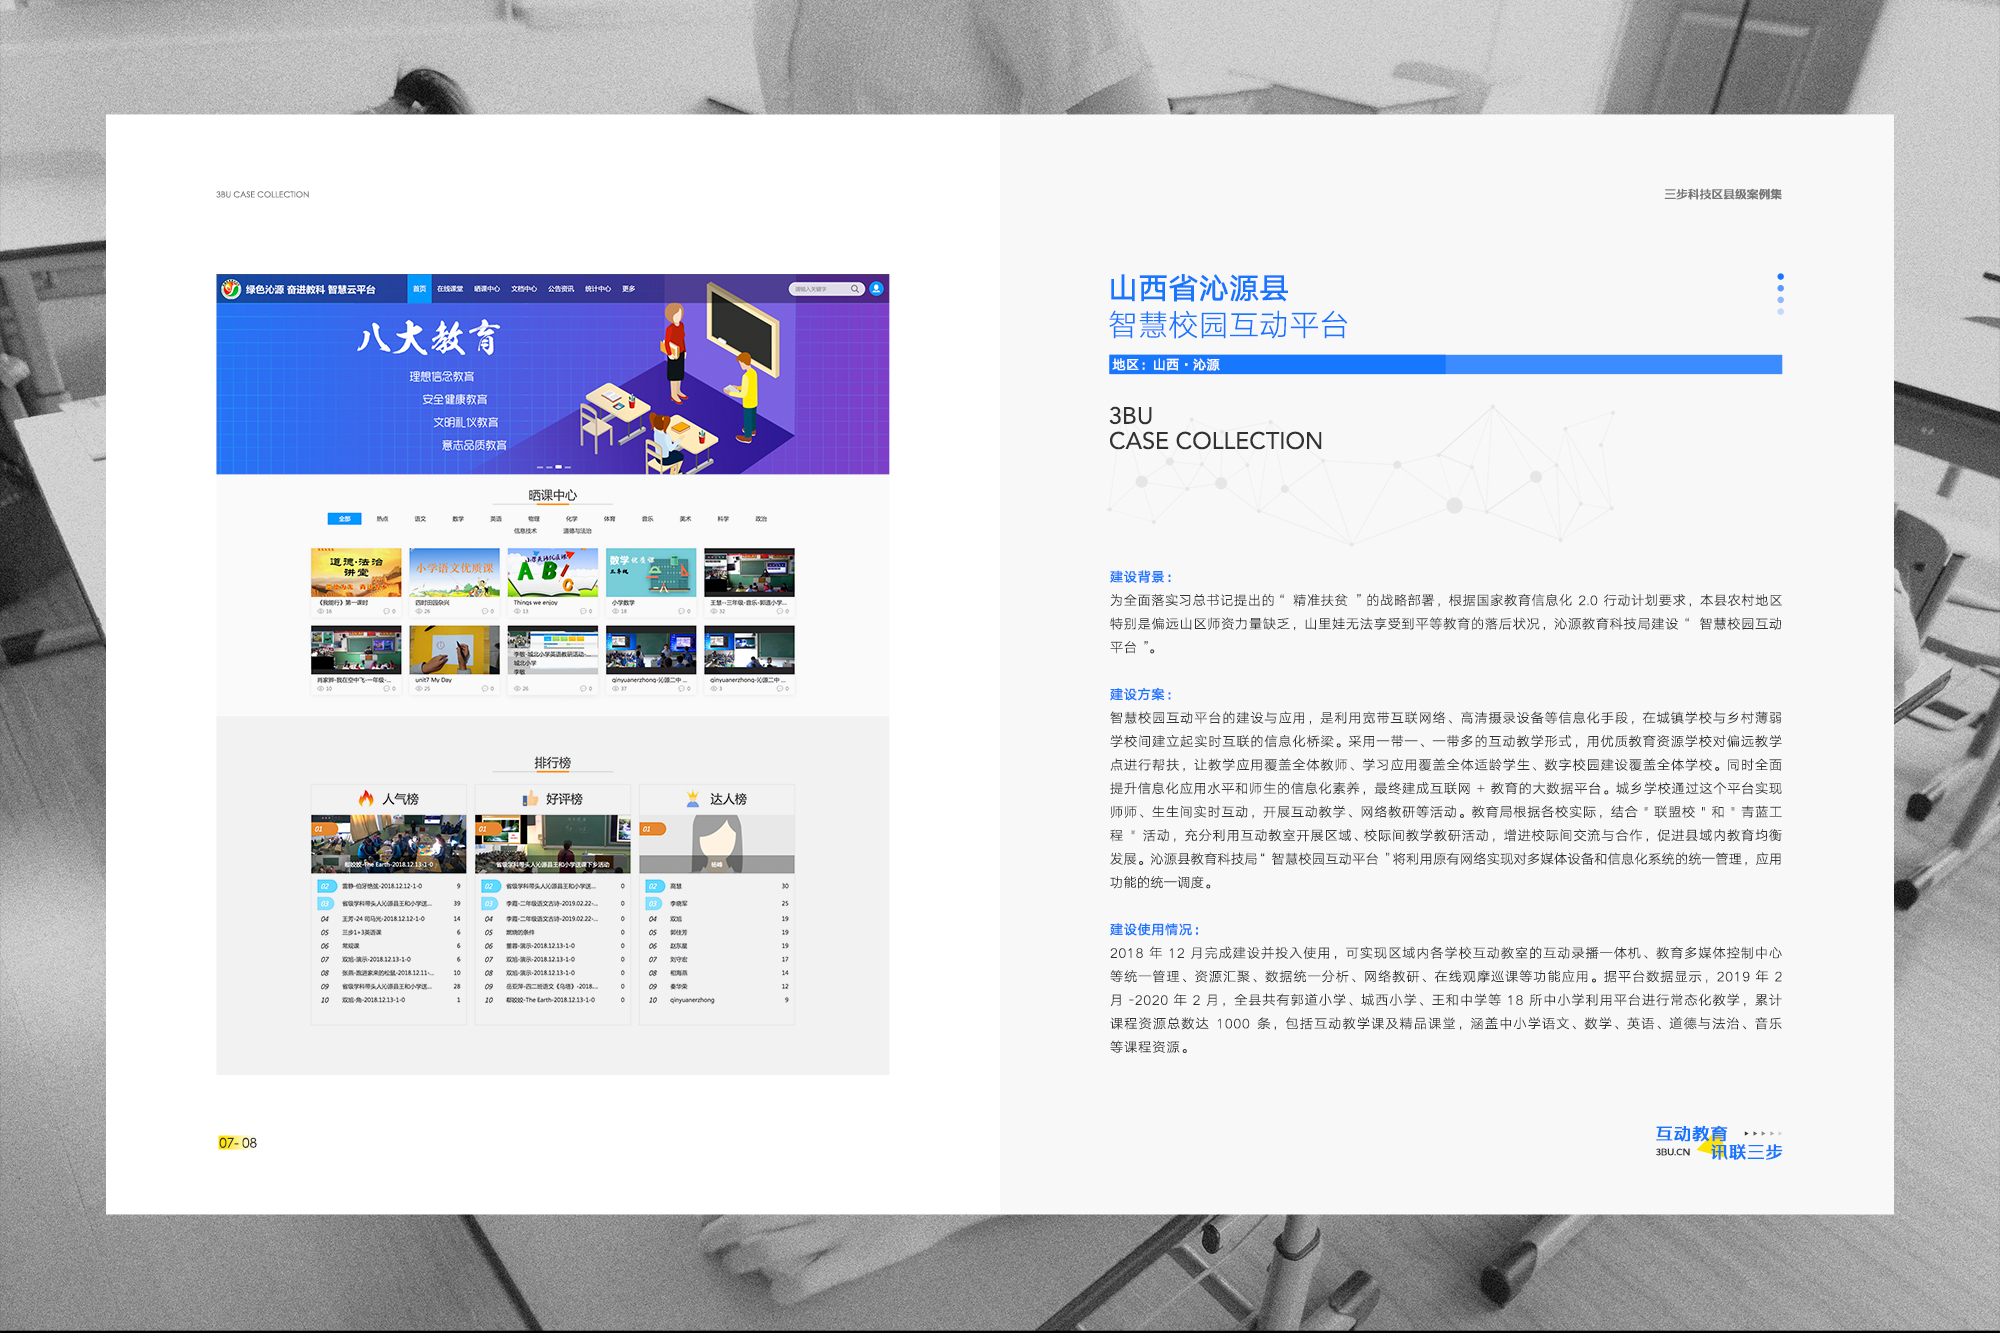Image resolution: width=2000 pixels, height=1333 pixels.
Task: Open the 在线课堂 navigation item
Action: 450,289
